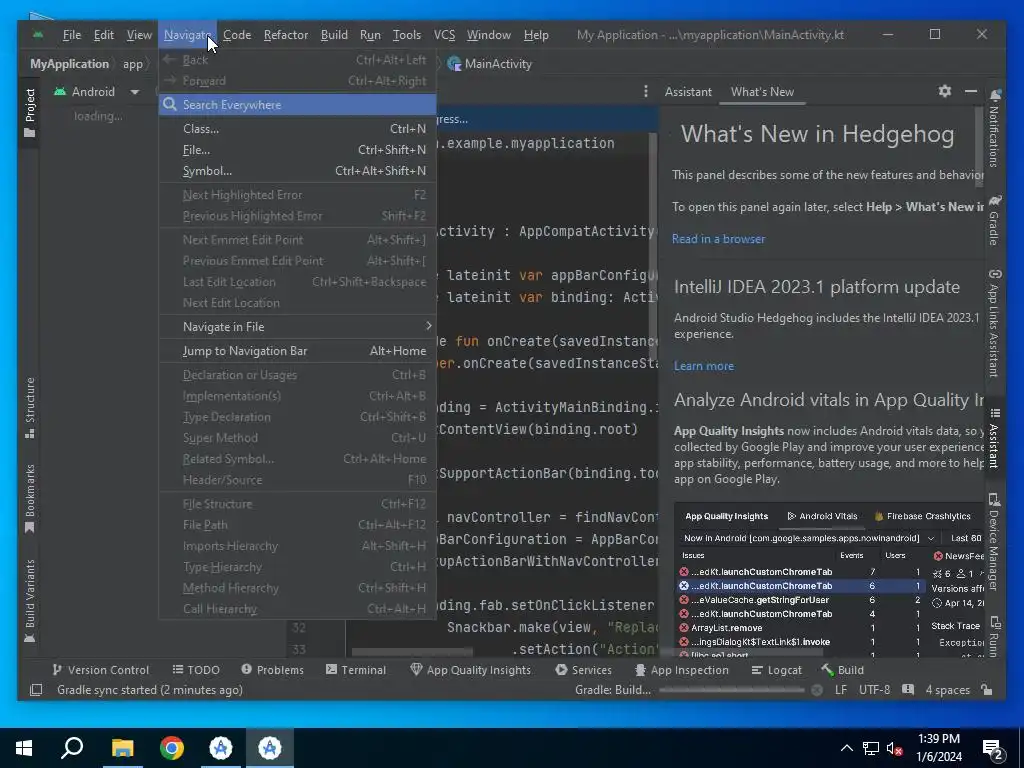Open the VCS menu
The height and width of the screenshot is (768, 1024).
tap(444, 35)
